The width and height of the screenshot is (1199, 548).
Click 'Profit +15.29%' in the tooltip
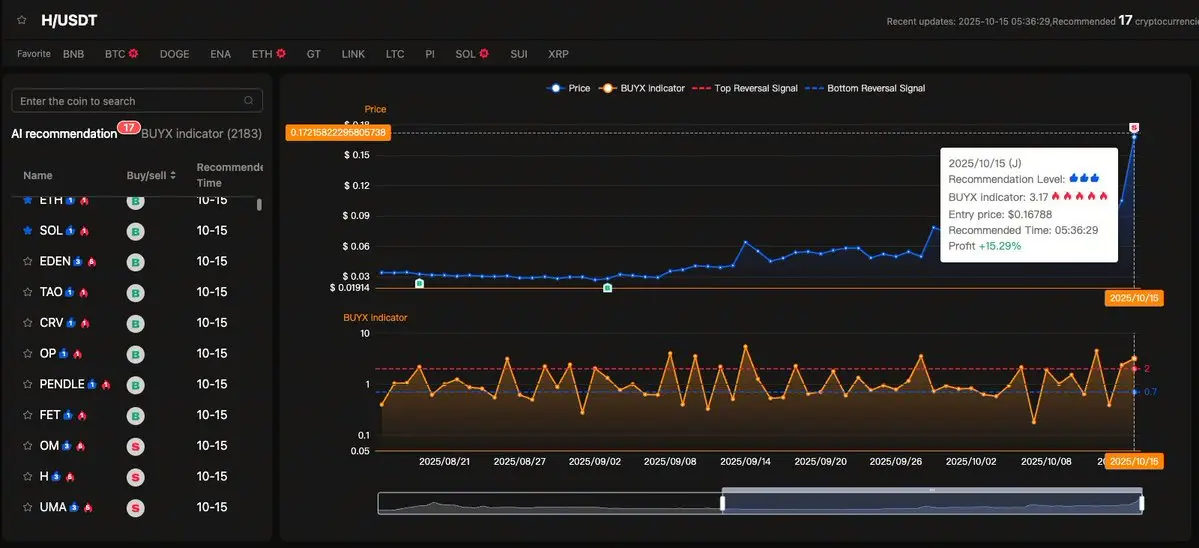985,245
